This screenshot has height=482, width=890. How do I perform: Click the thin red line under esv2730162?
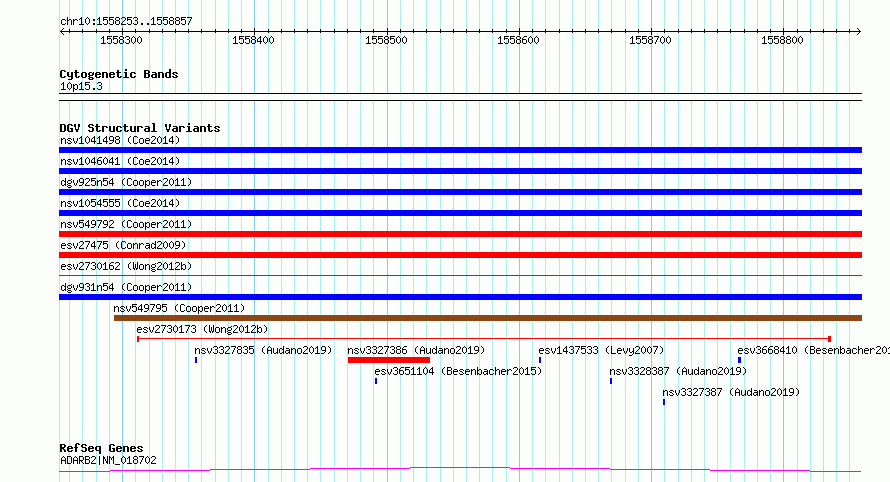(x=460, y=276)
